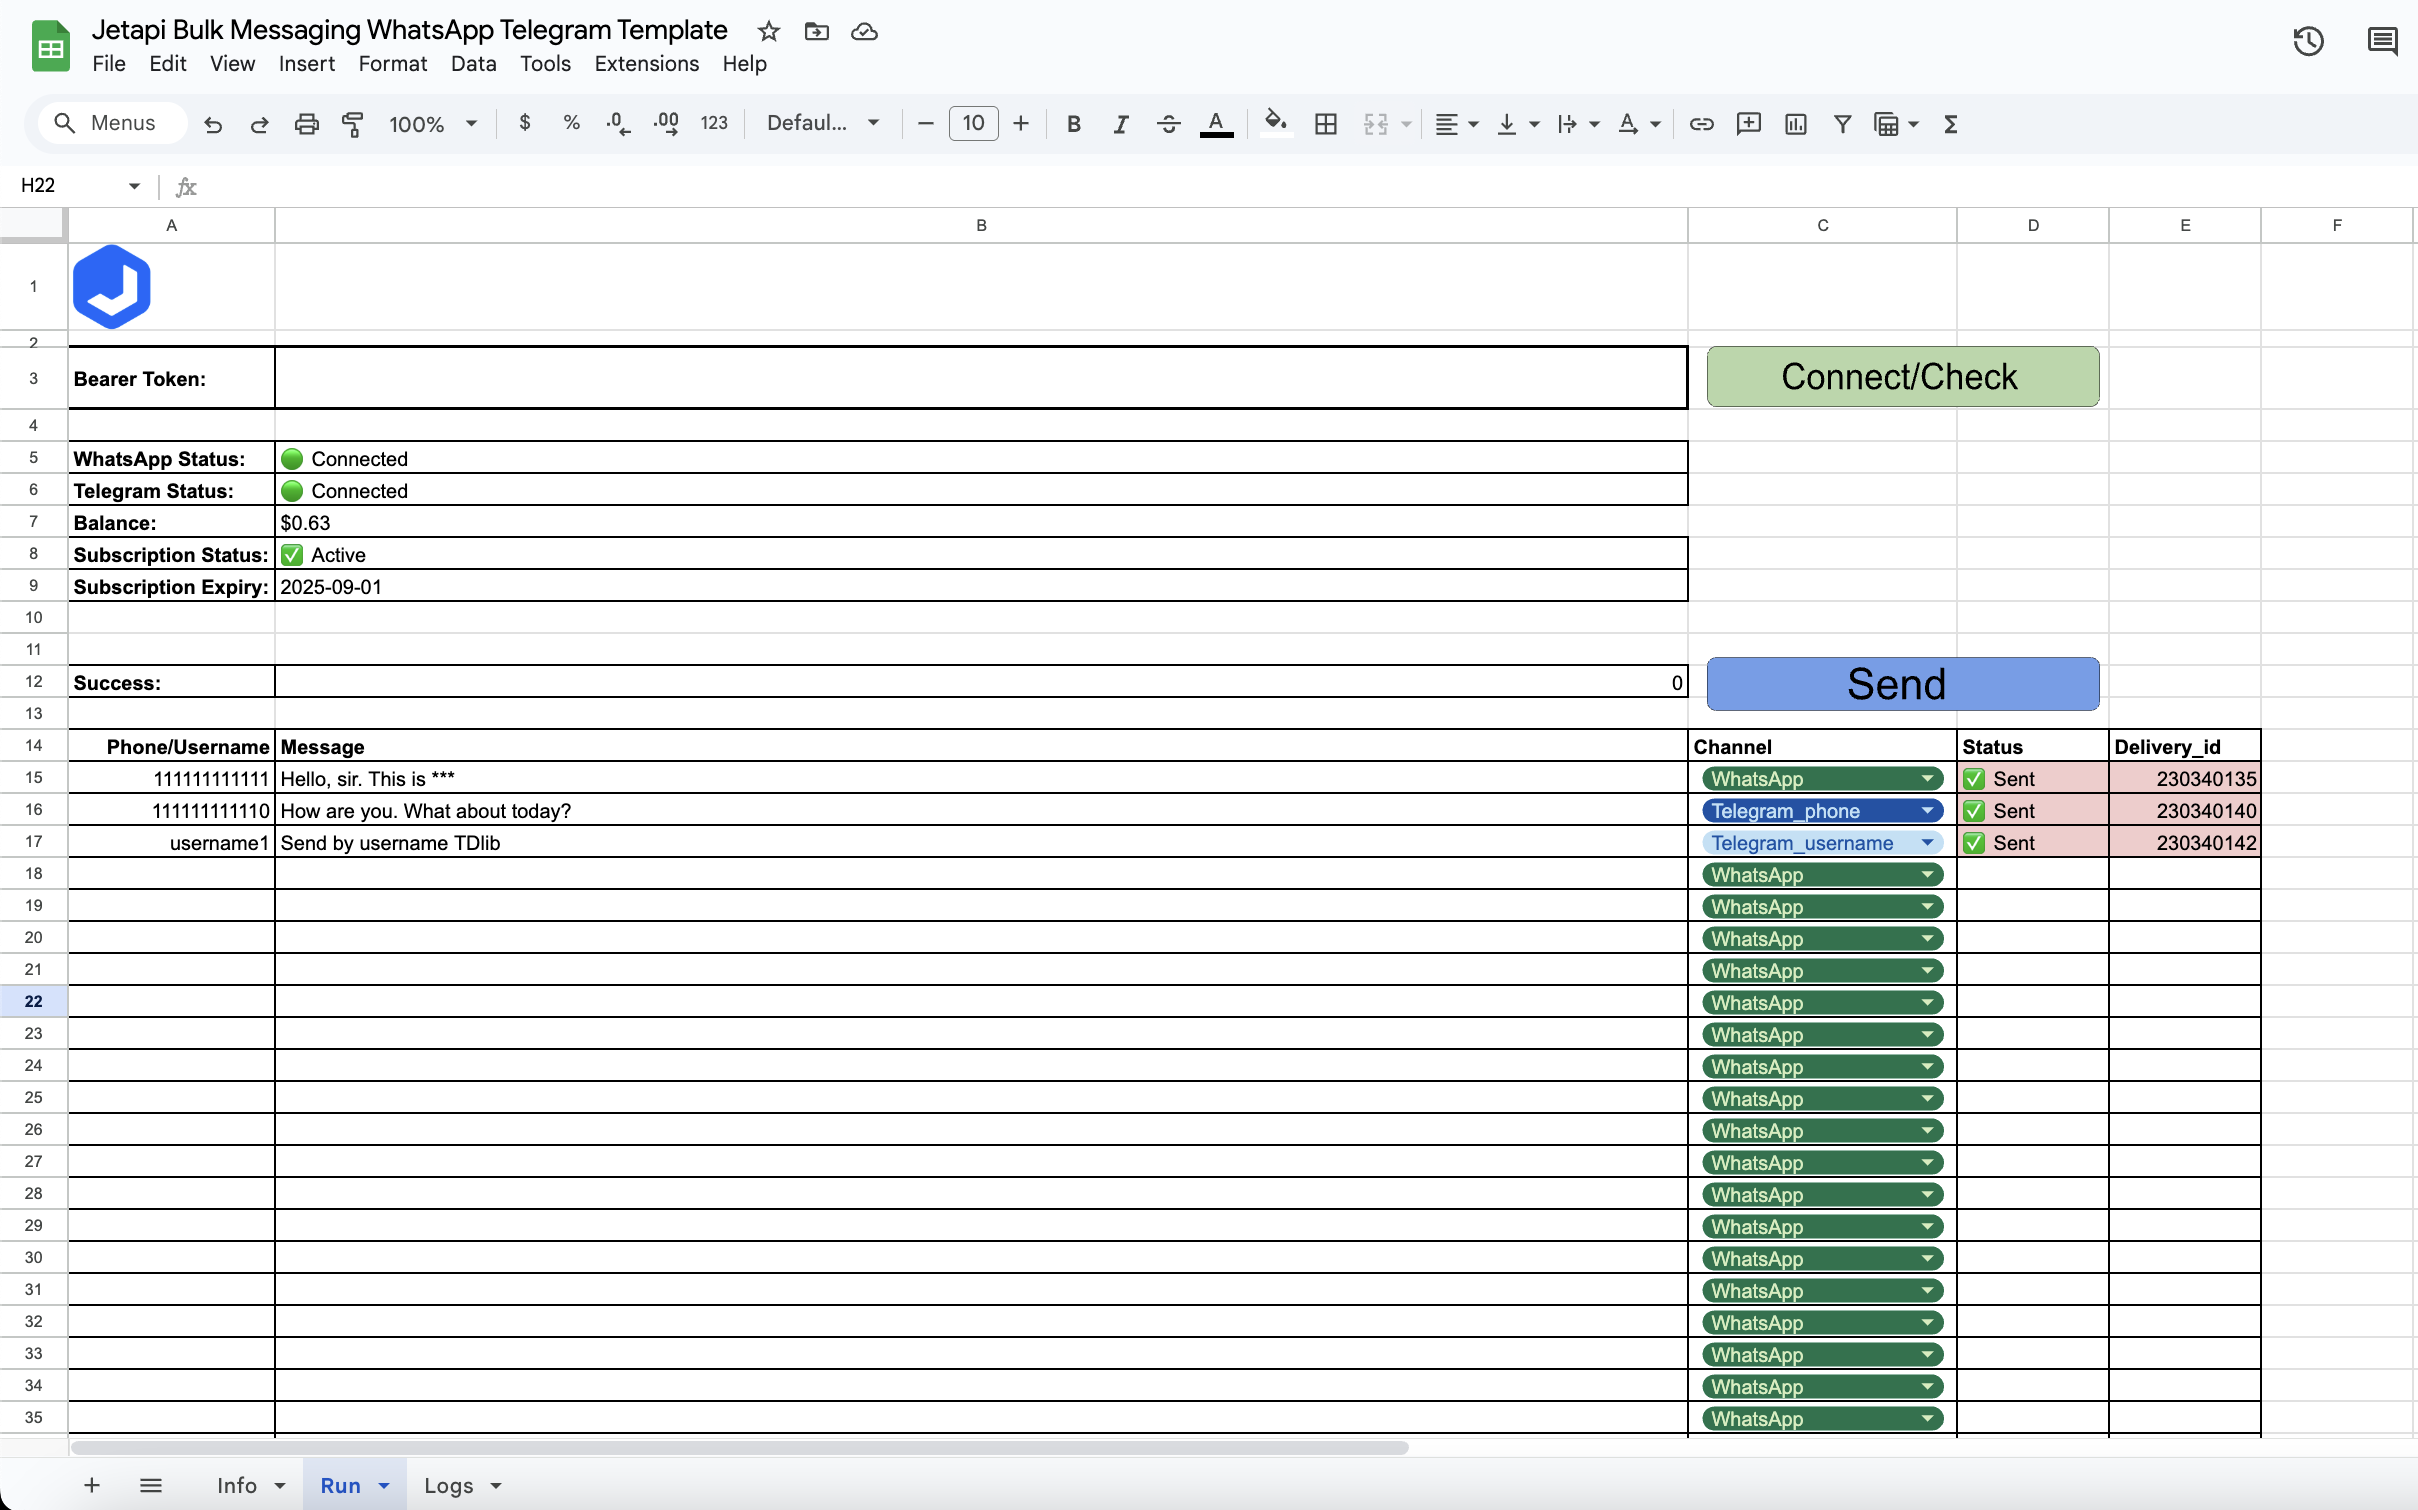This screenshot has width=2418, height=1510.
Task: Click the Insert comment icon
Action: tap(1748, 124)
